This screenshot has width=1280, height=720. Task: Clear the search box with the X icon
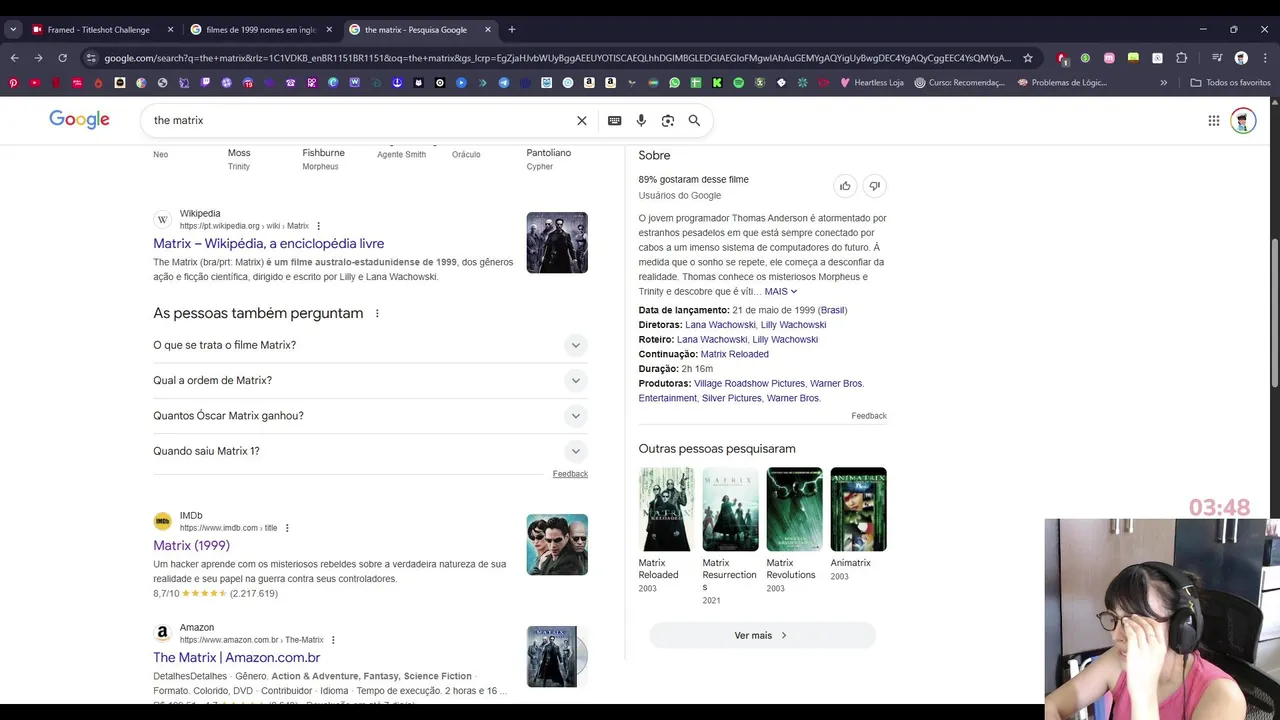click(582, 120)
